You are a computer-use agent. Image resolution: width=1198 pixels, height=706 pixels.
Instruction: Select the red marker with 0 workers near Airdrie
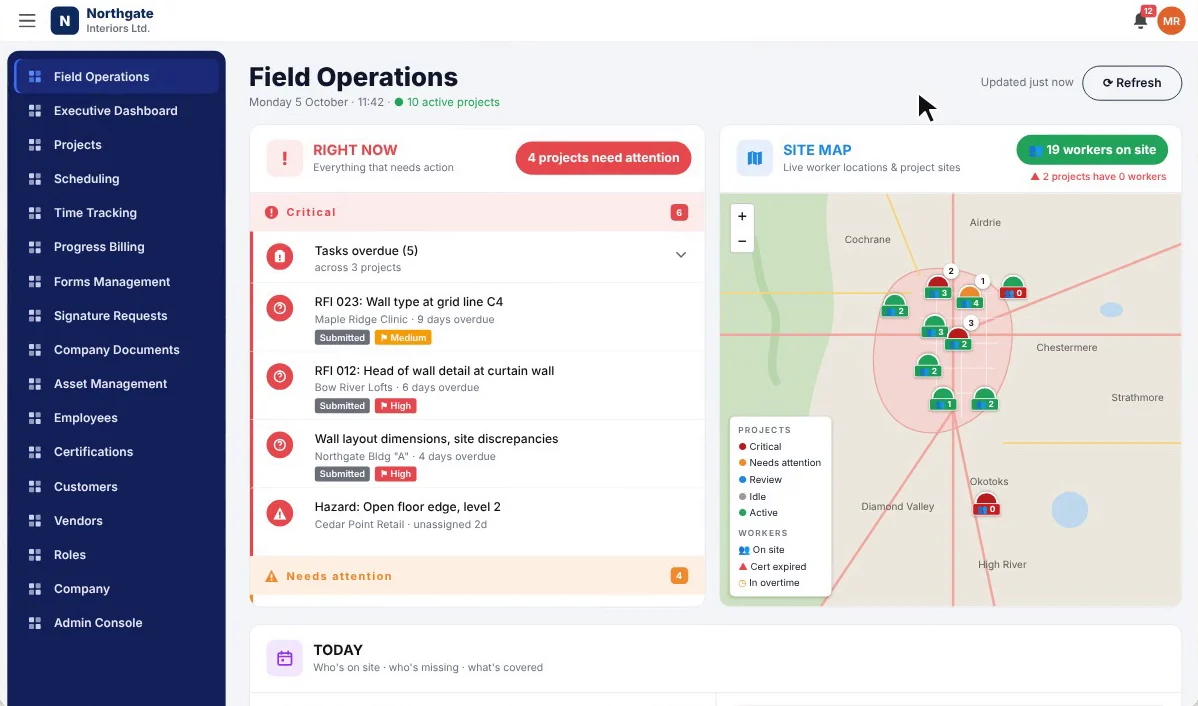pyautogui.click(x=1012, y=287)
